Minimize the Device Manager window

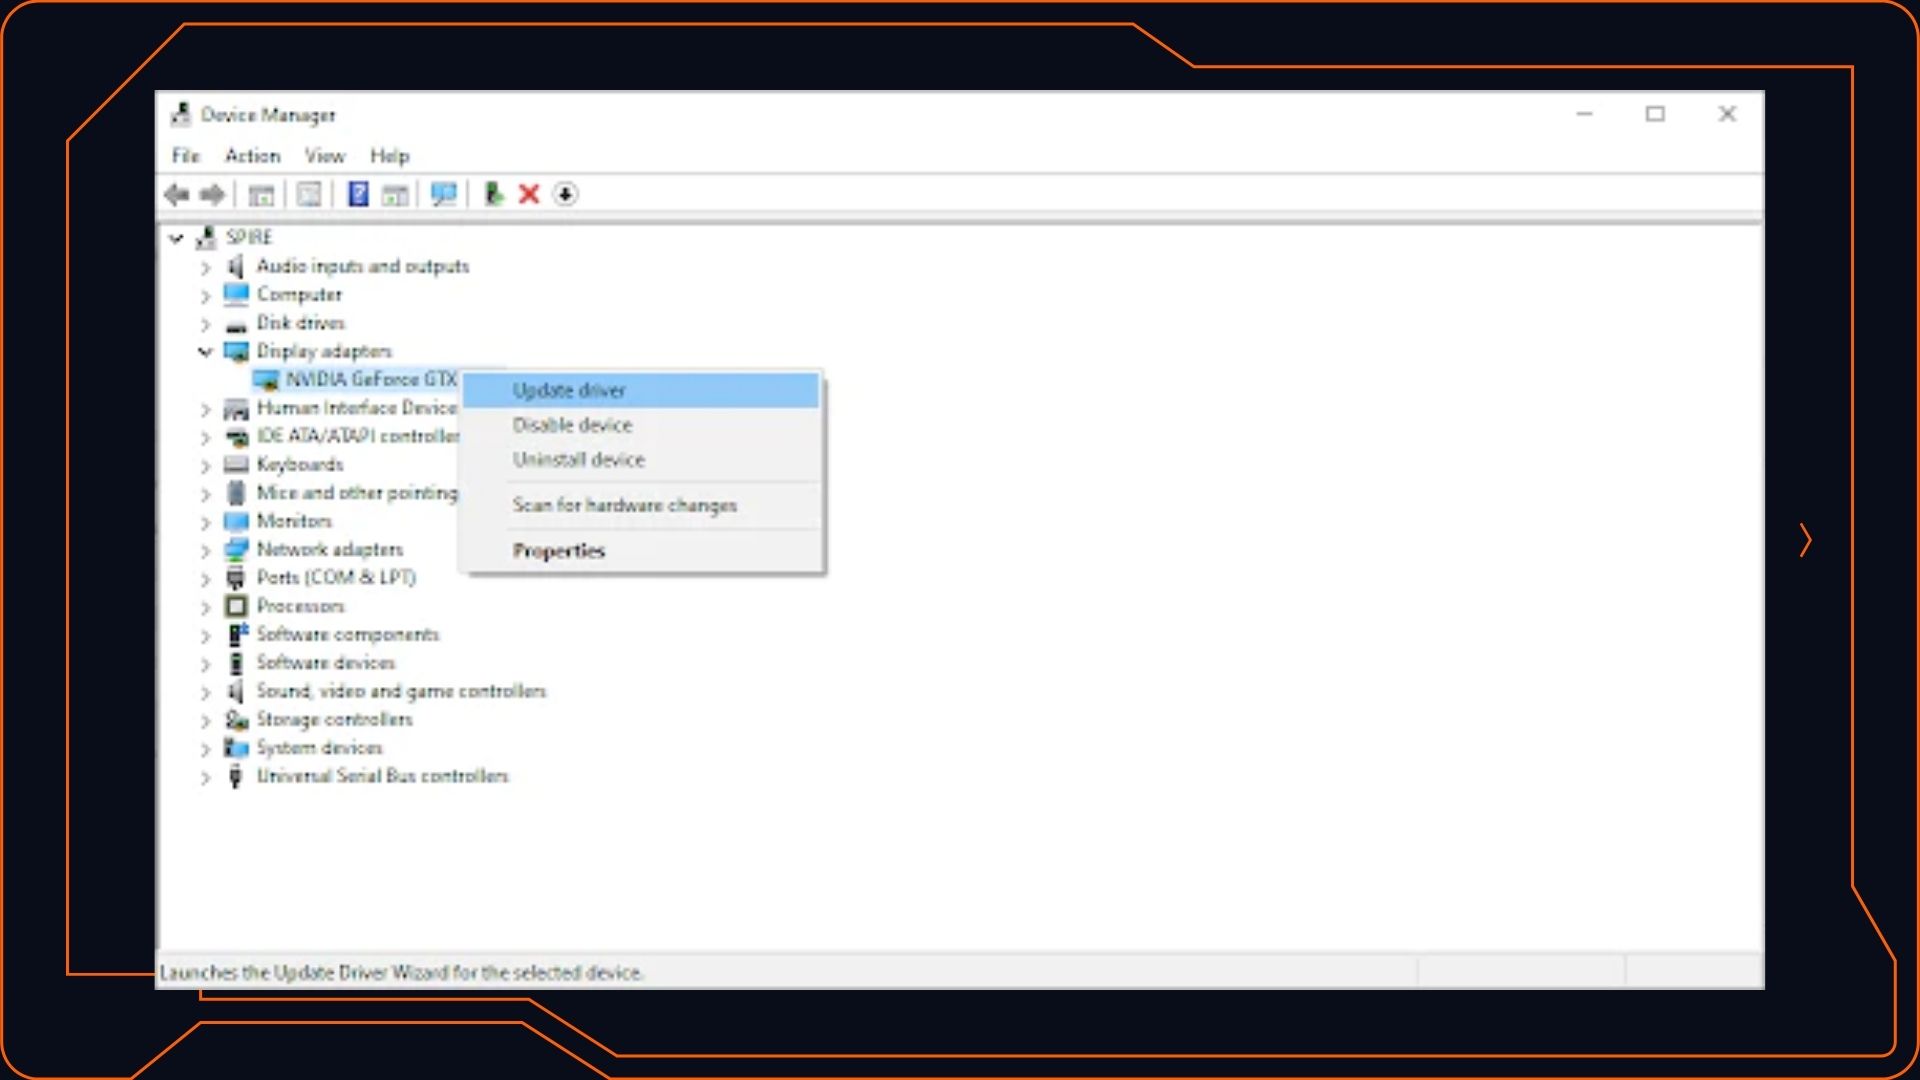click(1584, 114)
